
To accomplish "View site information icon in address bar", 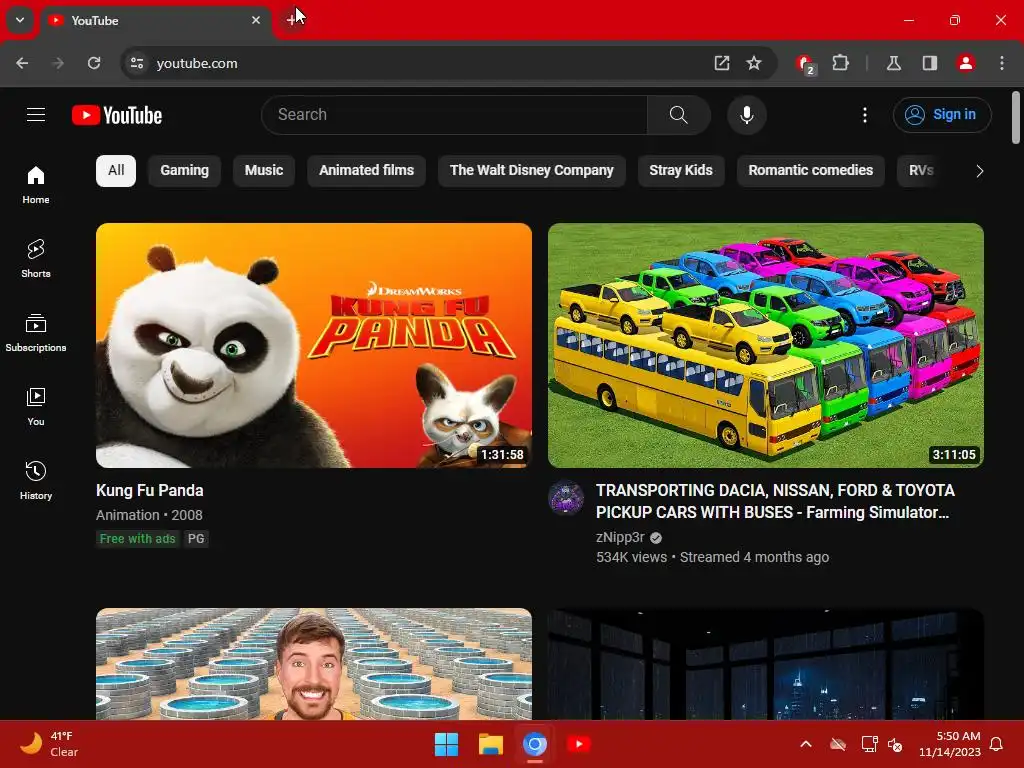I will (x=136, y=63).
